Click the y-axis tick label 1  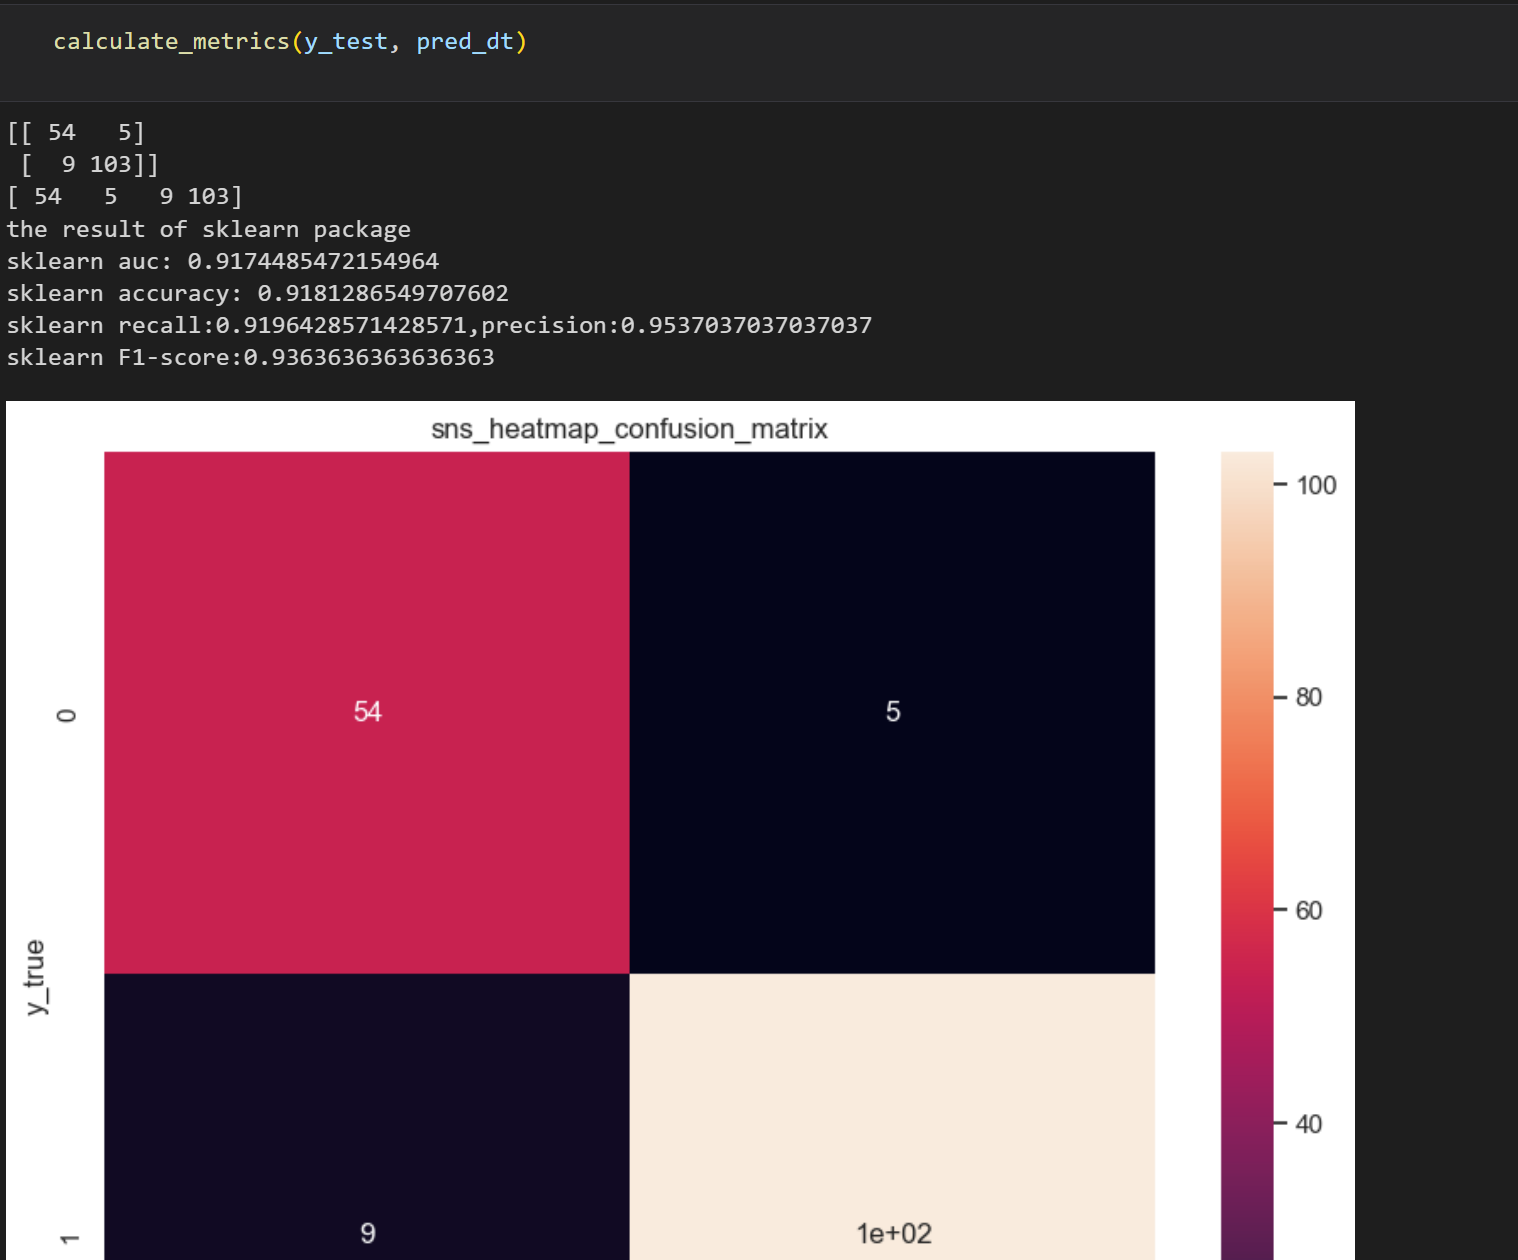pos(68,1239)
